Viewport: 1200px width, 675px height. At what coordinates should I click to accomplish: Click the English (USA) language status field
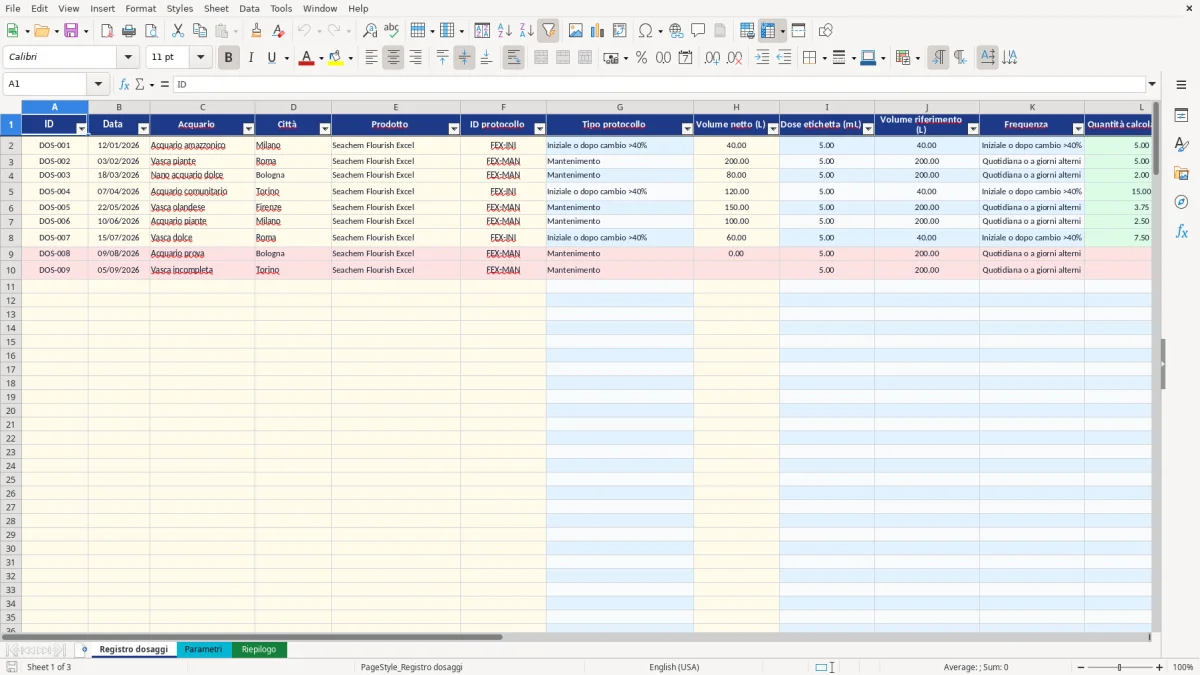pos(674,667)
